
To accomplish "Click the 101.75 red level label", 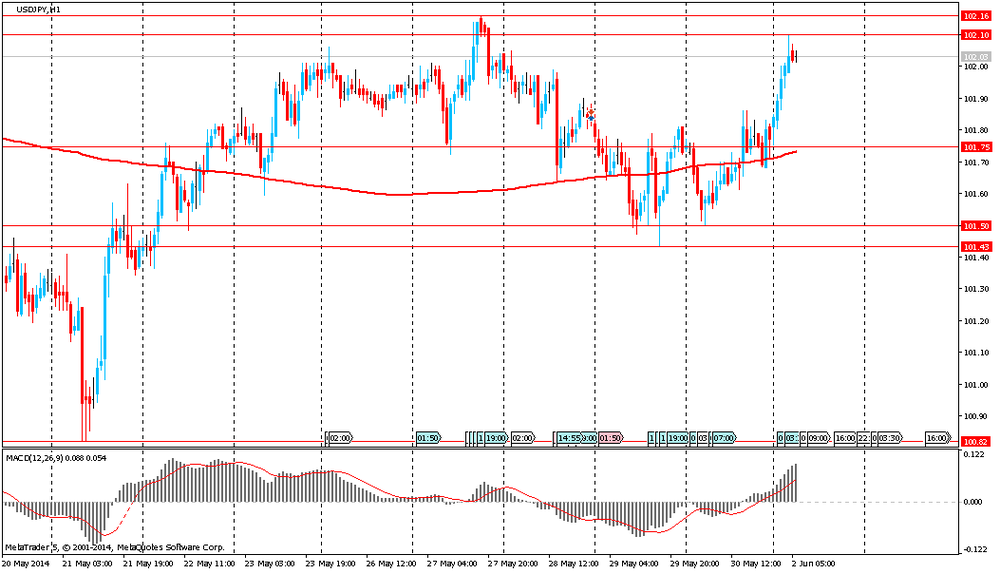I will (976, 147).
